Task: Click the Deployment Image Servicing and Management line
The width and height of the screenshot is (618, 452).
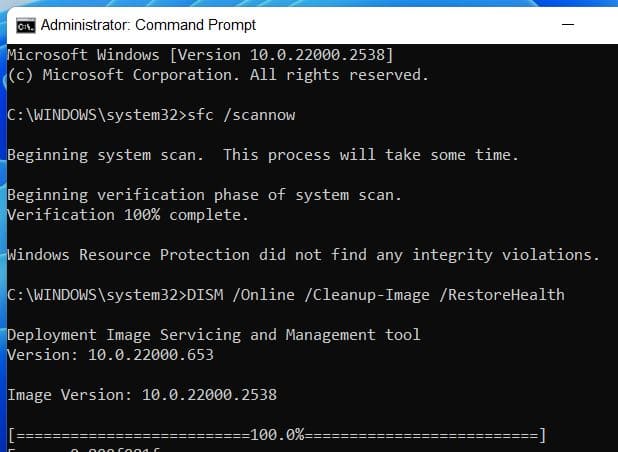Action: [213, 334]
